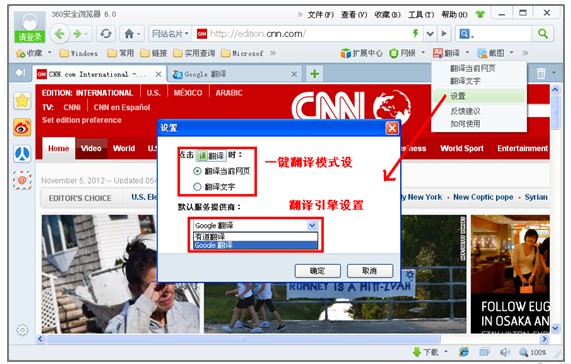Reload the page with the refresh icon
Screen dimensions: 571x364
coord(106,34)
